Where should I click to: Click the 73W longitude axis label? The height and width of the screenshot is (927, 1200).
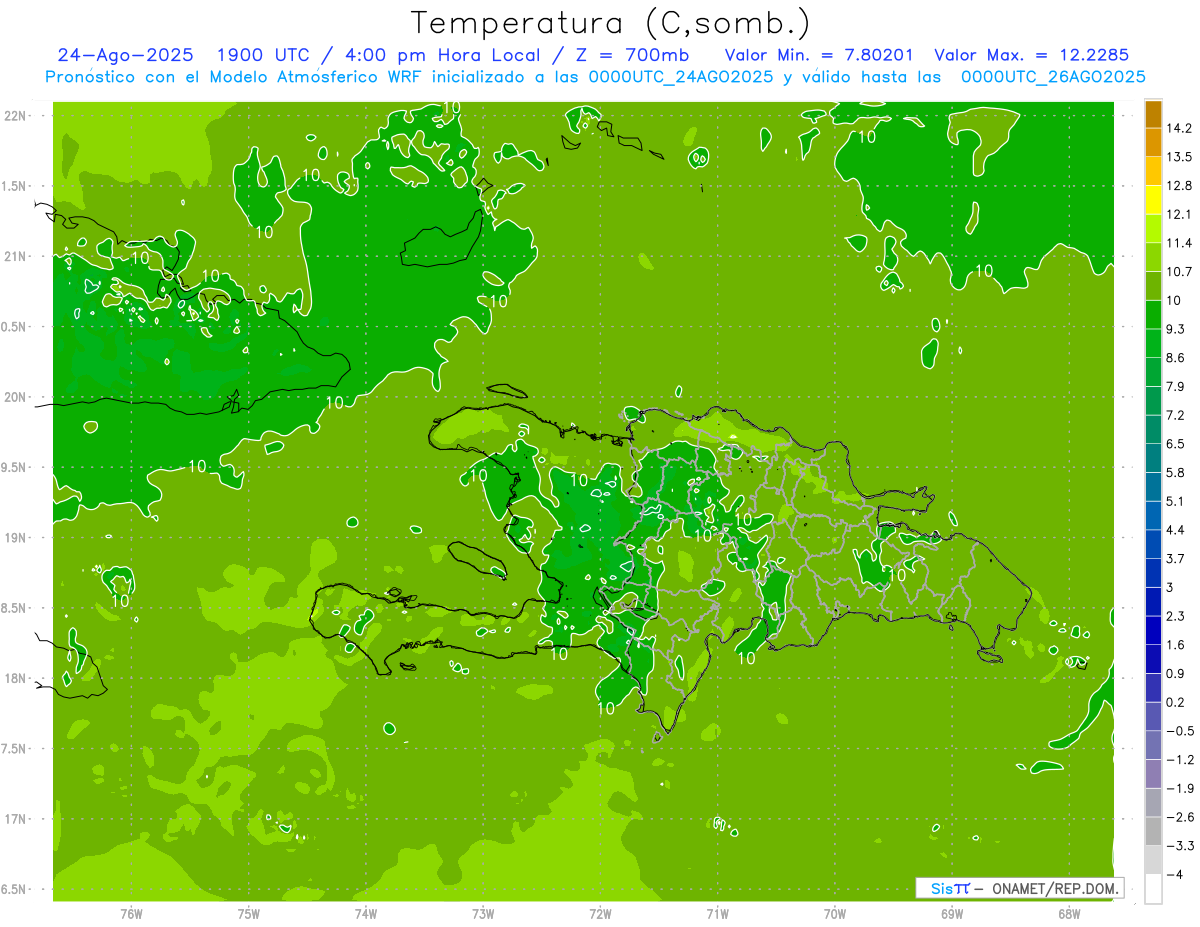483,914
